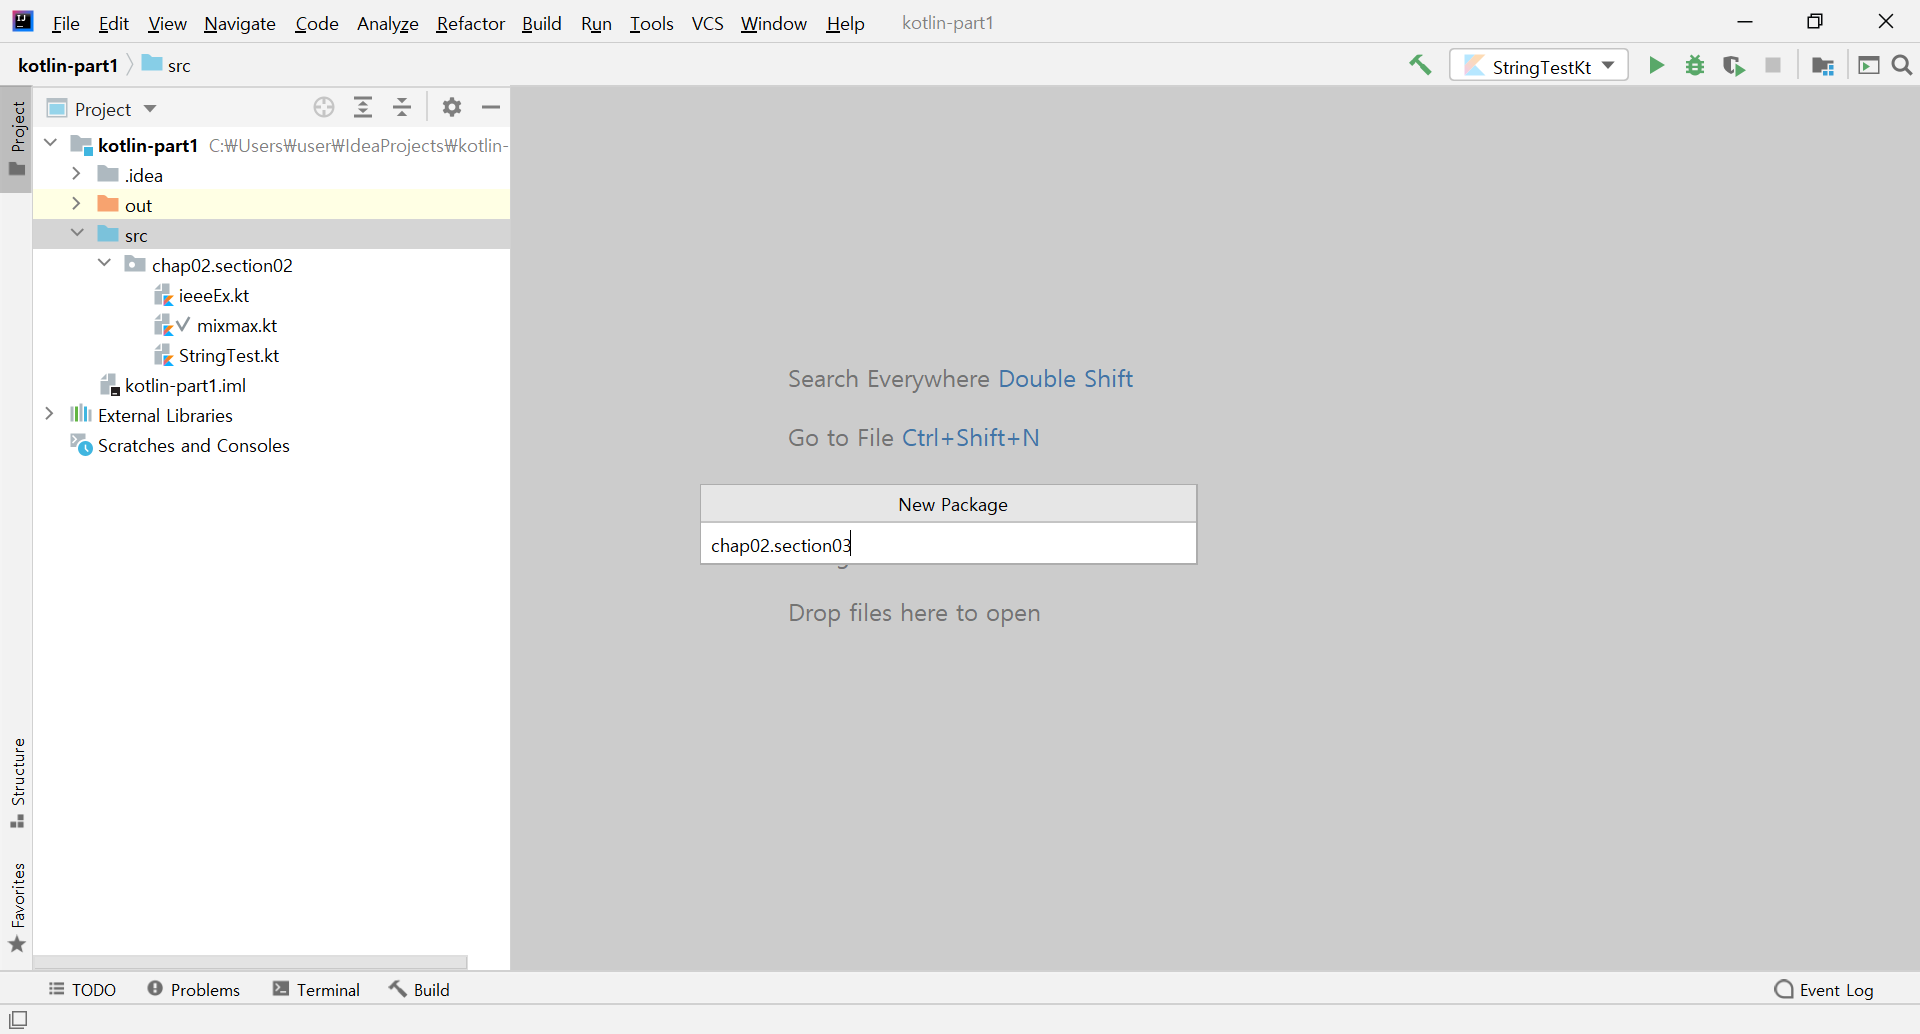Open the Structure tool window
This screenshot has width=1920, height=1034.
[x=17, y=783]
